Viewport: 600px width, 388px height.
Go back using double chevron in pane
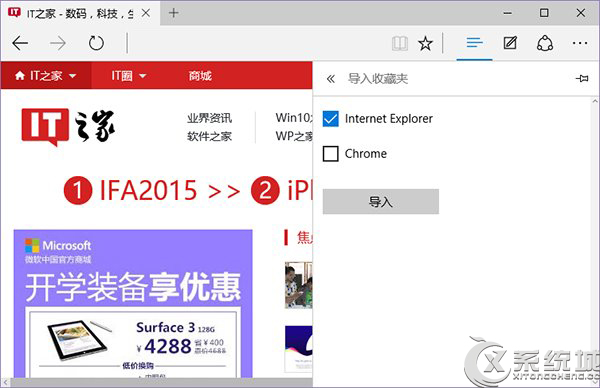point(331,79)
